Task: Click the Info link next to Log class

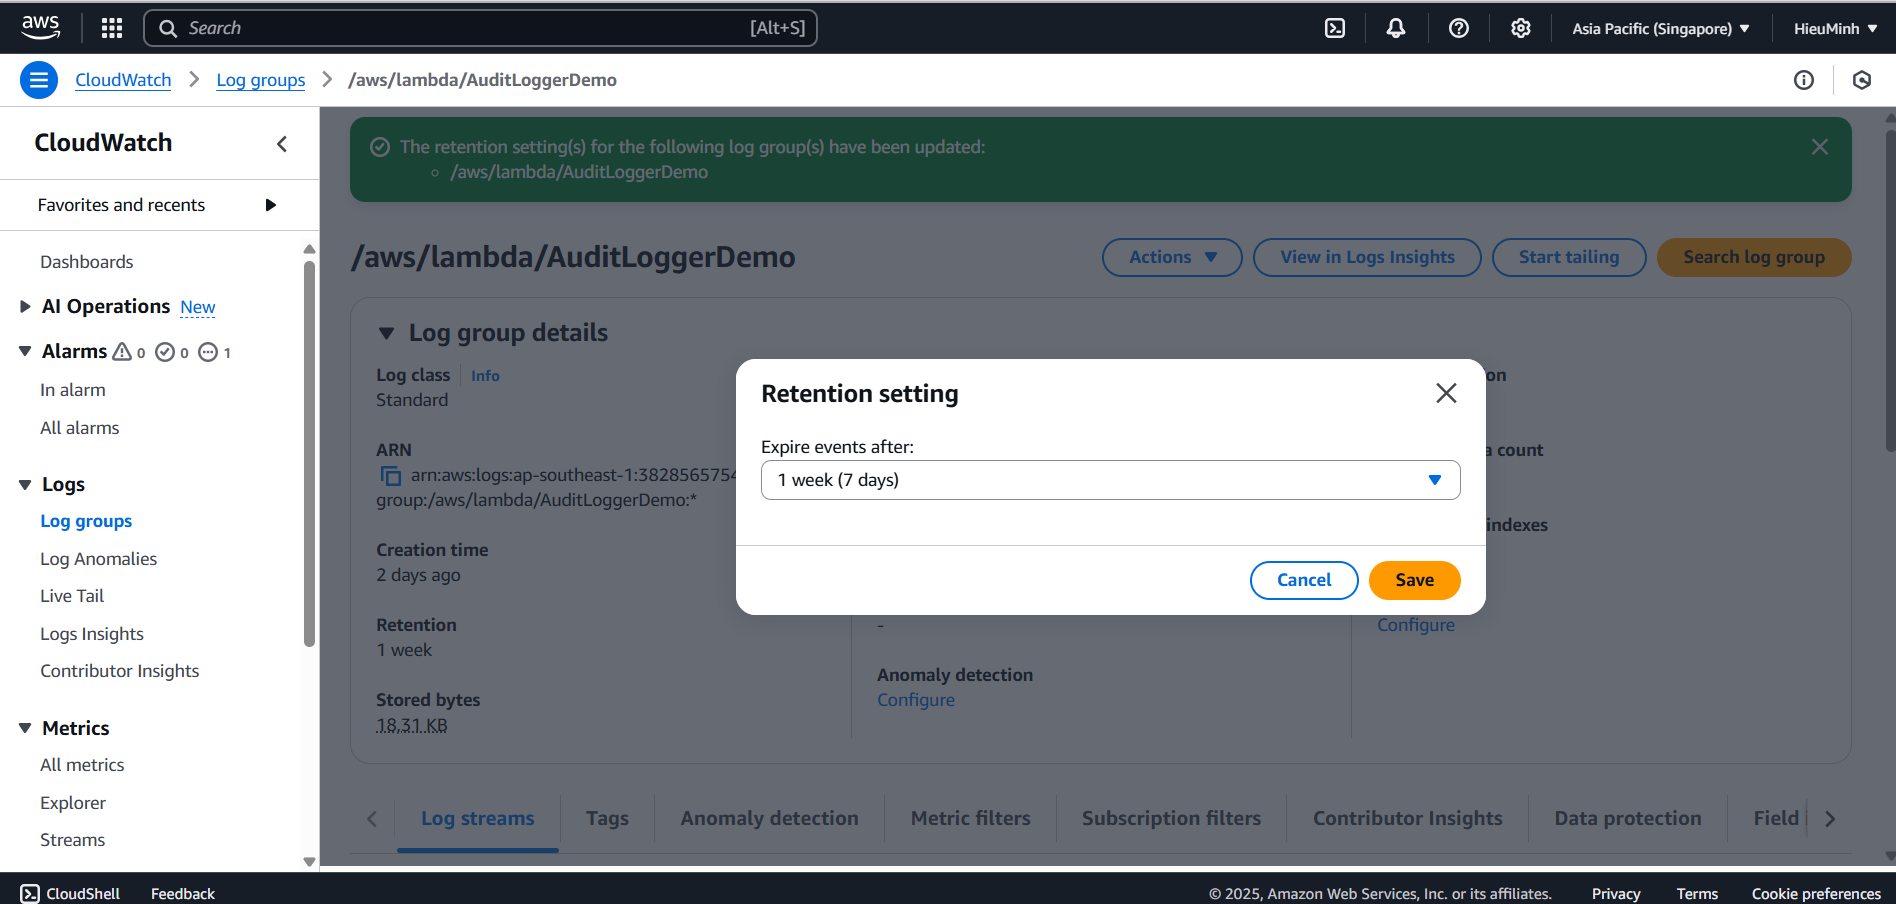Action: click(485, 376)
